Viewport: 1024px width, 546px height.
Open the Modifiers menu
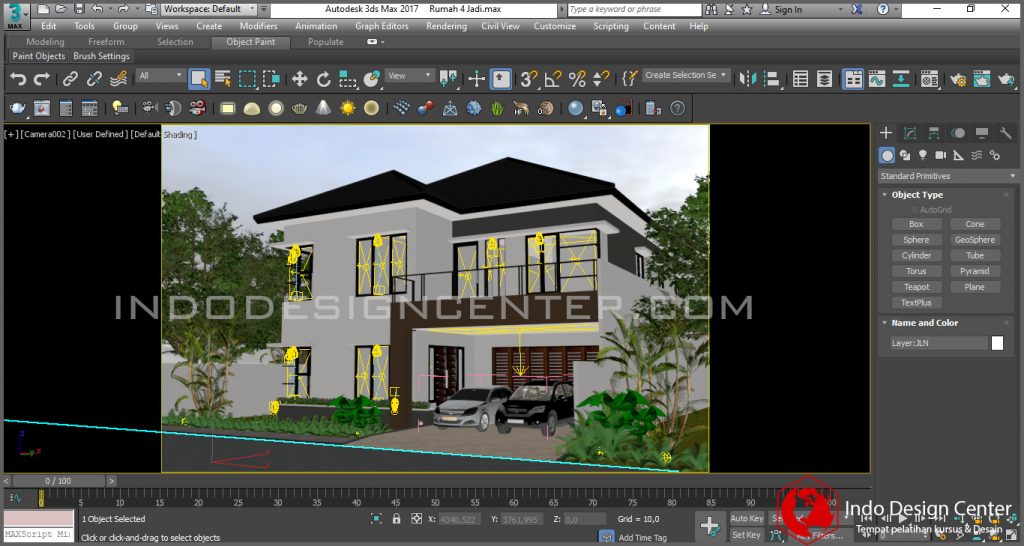click(259, 26)
